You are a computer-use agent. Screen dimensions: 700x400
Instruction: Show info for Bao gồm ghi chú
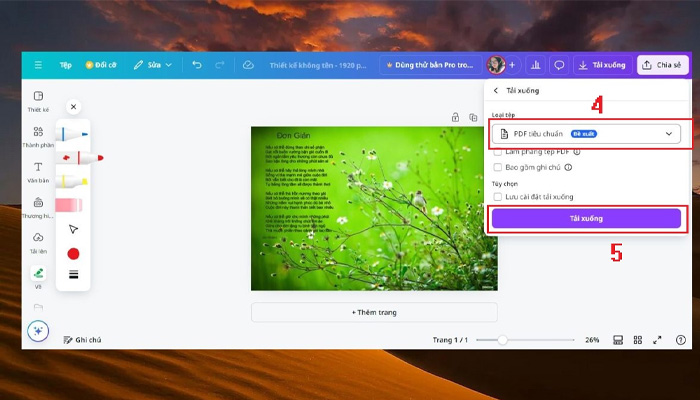[568, 167]
